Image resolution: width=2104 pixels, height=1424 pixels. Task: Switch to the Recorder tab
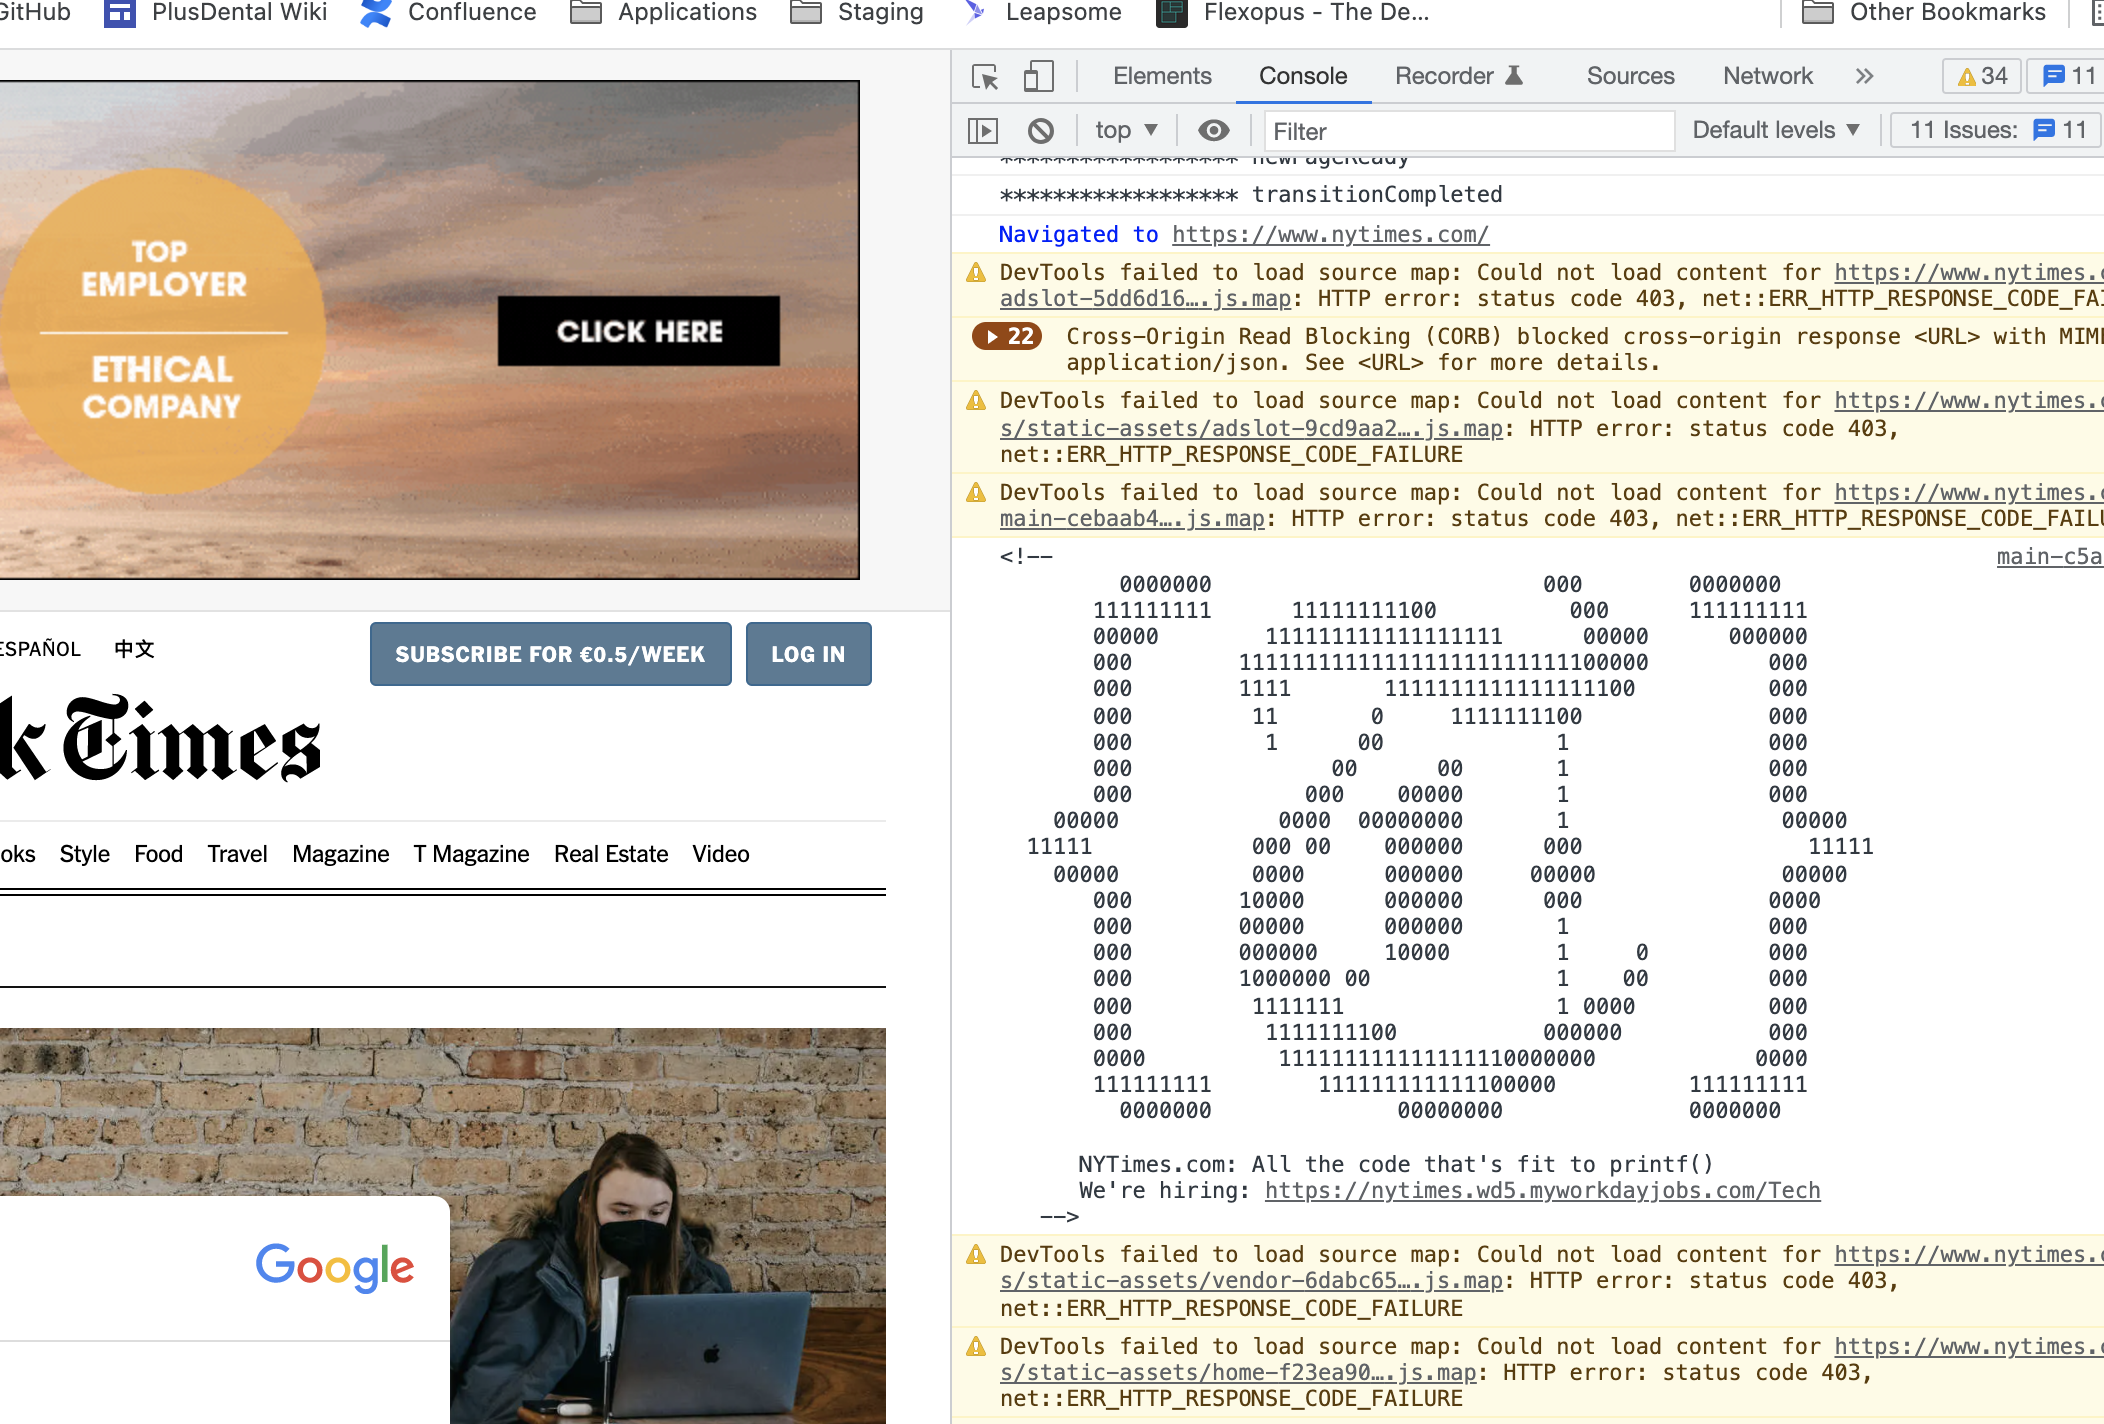coord(1458,76)
